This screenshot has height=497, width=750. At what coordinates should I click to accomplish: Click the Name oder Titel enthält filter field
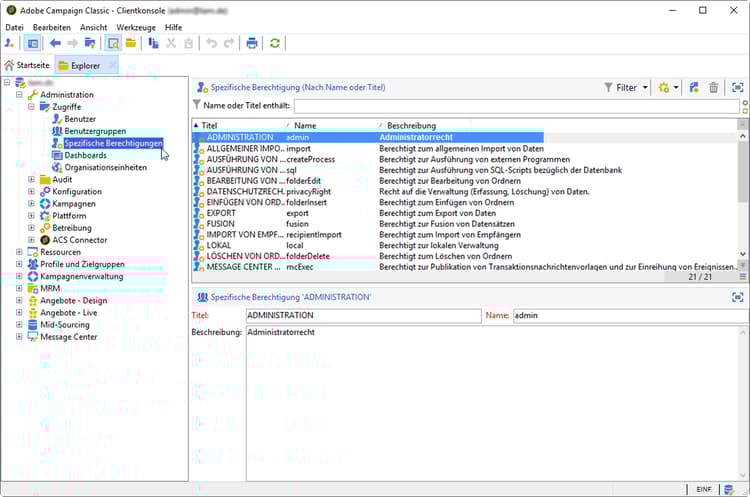tap(517, 106)
